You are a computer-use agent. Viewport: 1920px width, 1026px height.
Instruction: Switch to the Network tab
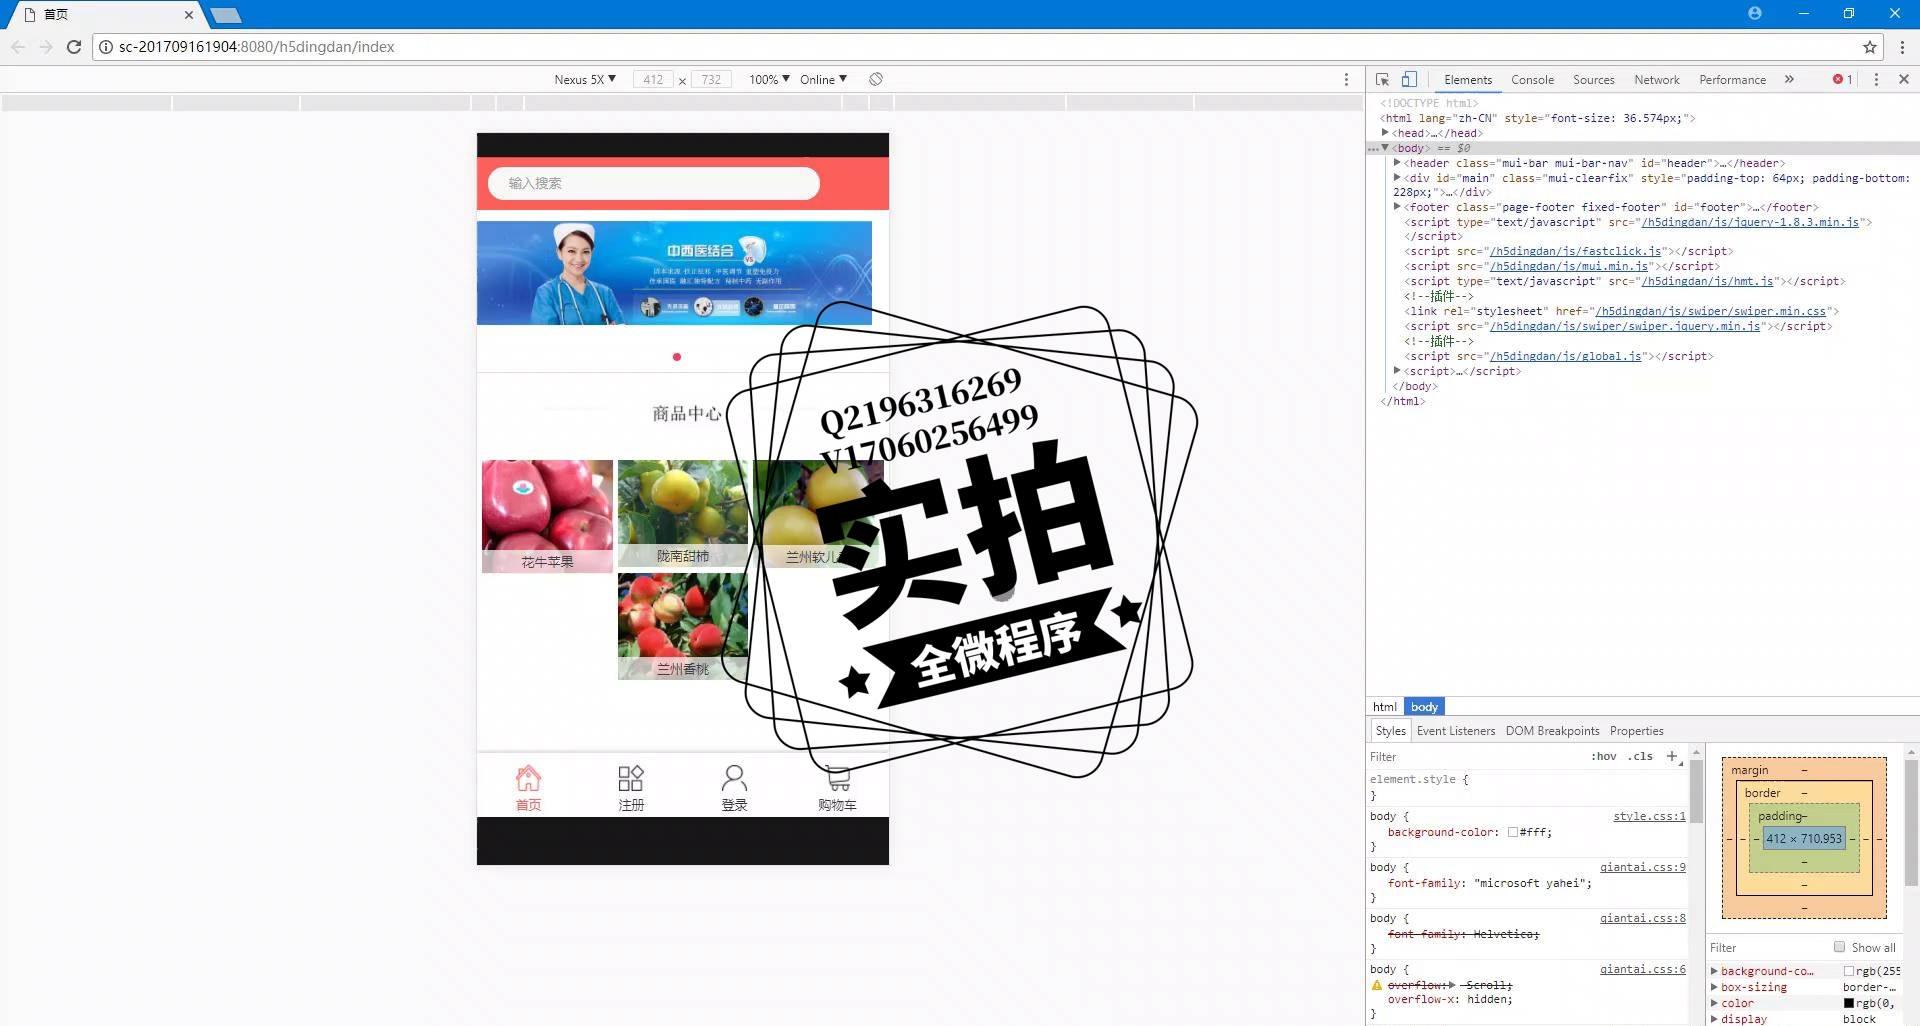1656,79
